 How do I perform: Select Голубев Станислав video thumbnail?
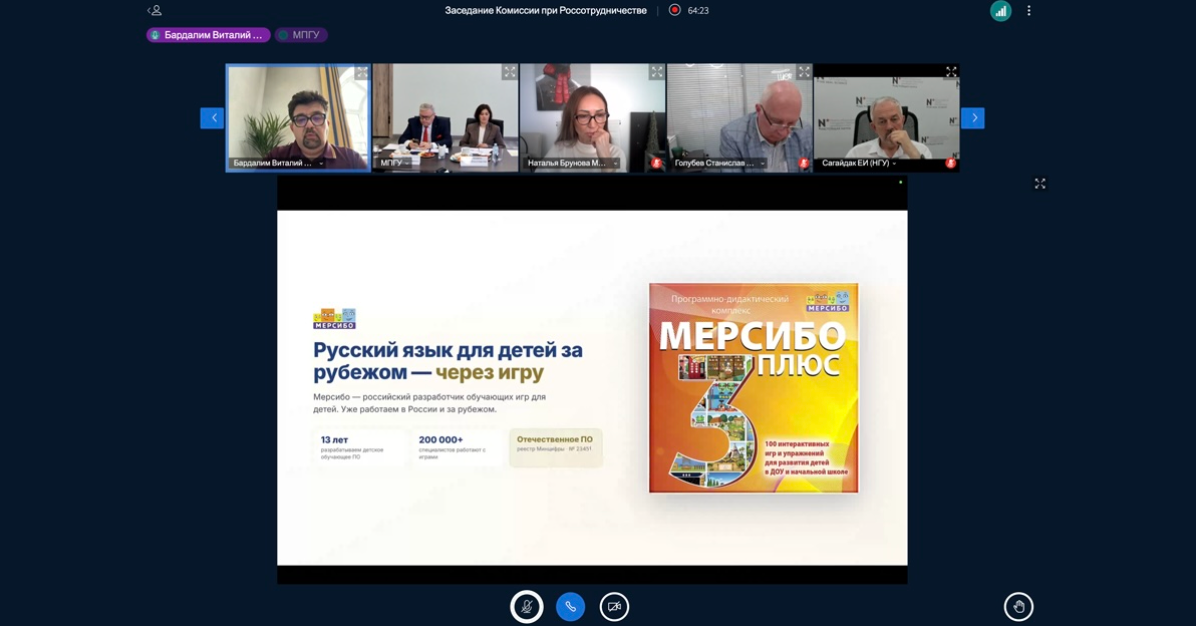[x=740, y=118]
